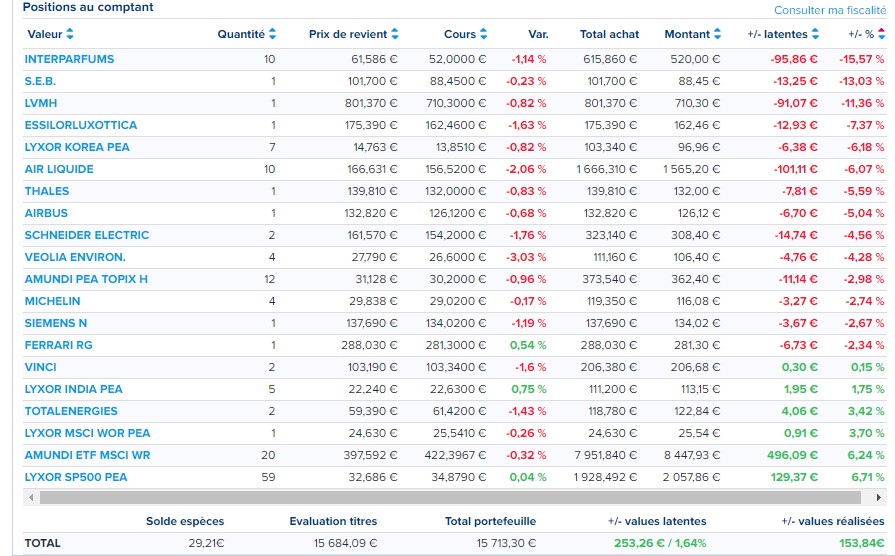Open the INTERPARFUMS position
The image size is (895, 556).
69,59
